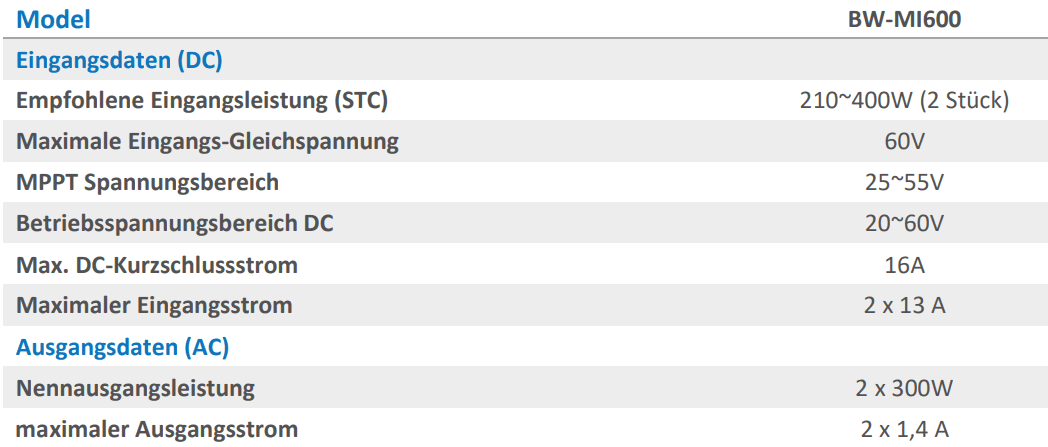Click the Eingangsdaten (DC) section heading
Screen dimensions: 1048x447
coord(119,61)
